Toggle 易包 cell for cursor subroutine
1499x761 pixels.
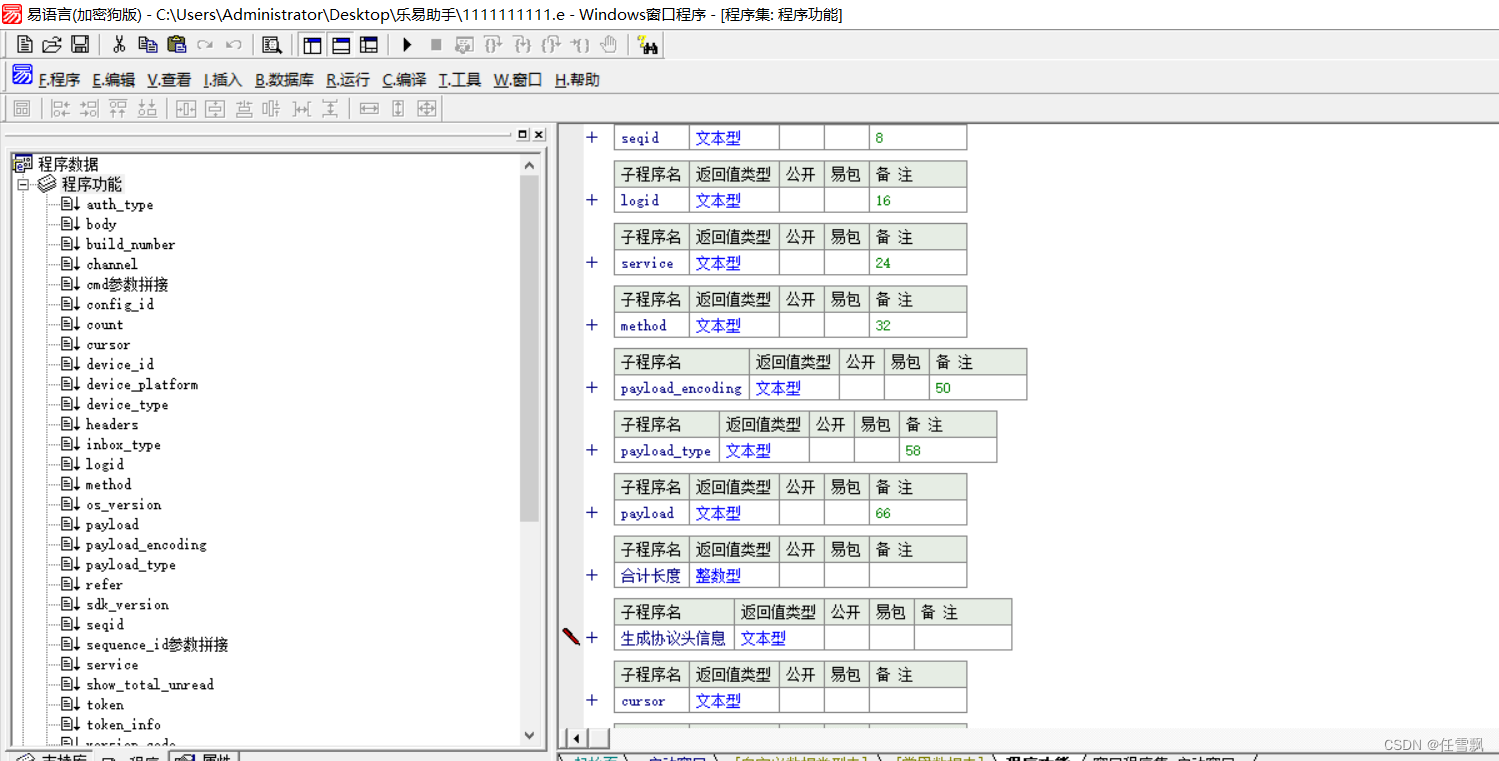click(x=847, y=701)
